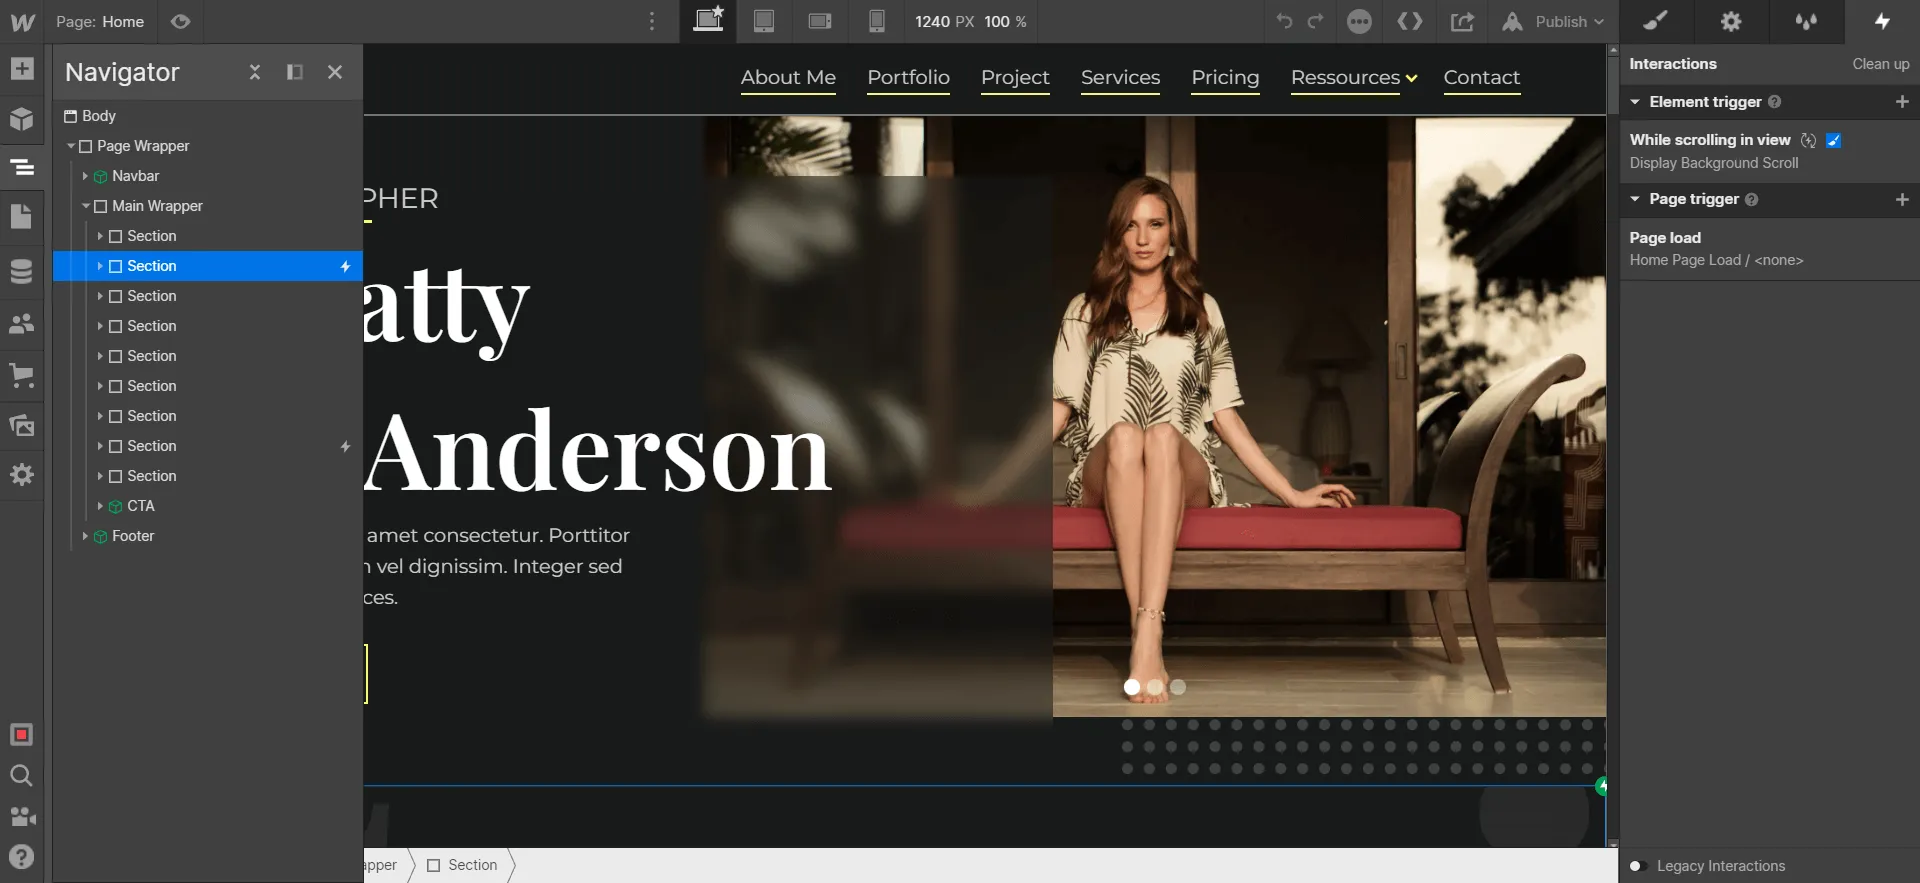Screen dimensions: 1920x883
Task: Expand the highlighted Section node
Action: (100, 266)
